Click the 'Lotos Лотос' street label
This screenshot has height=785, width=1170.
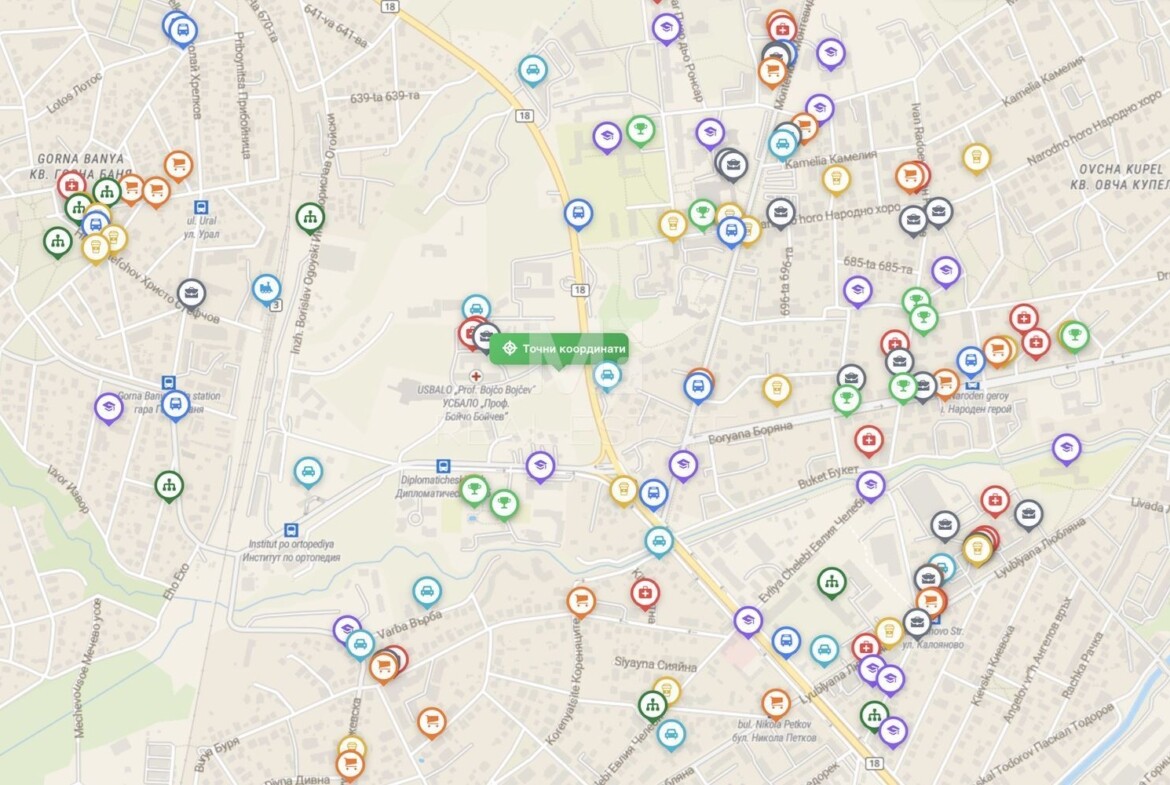(75, 95)
